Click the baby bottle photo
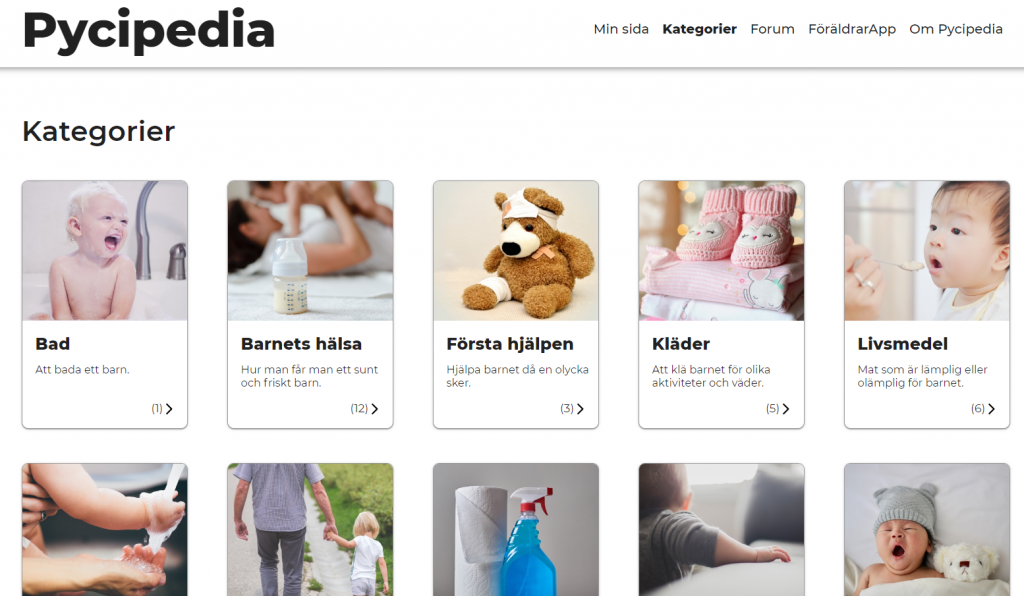1024x596 pixels. tap(310, 251)
